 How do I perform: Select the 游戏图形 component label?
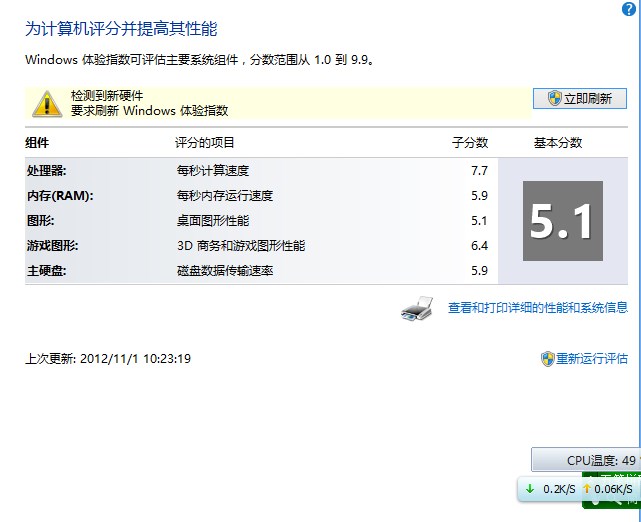52,246
